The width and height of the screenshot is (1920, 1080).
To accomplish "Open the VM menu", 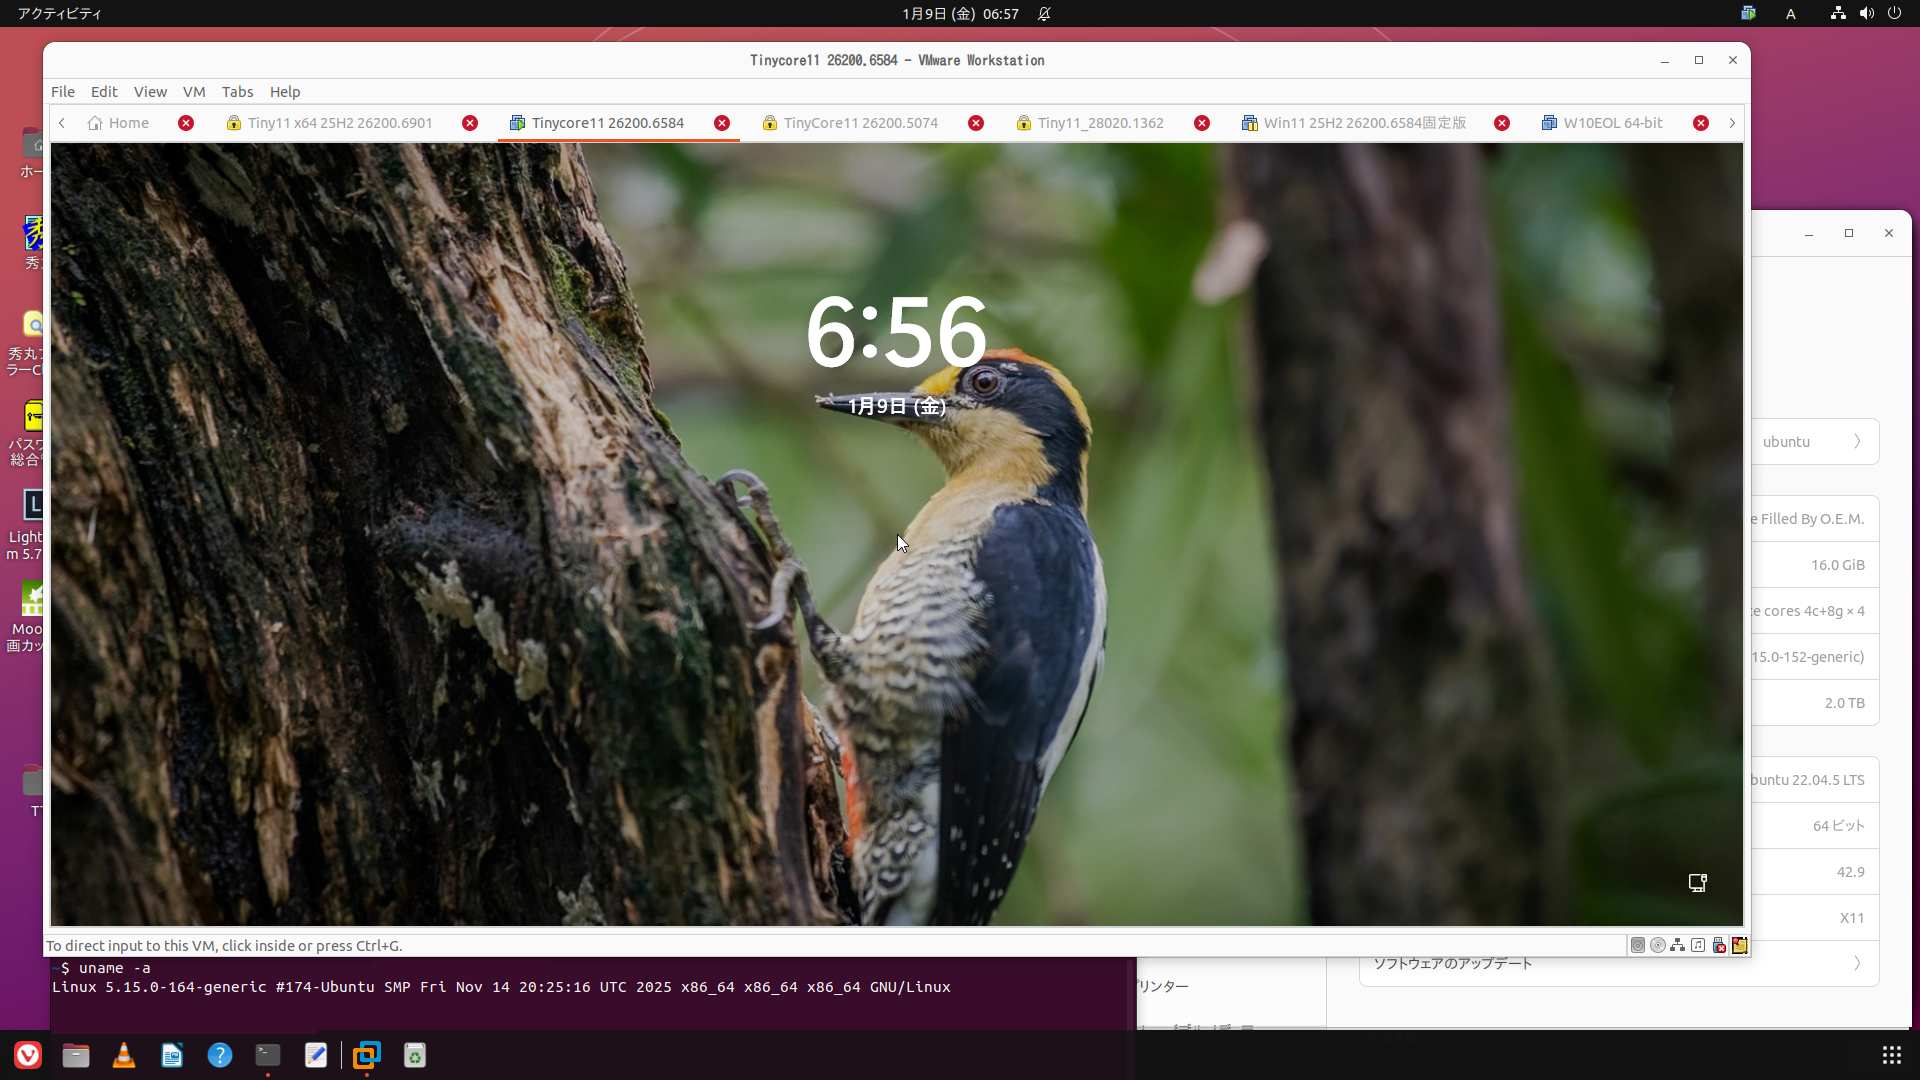I will pyautogui.click(x=194, y=91).
